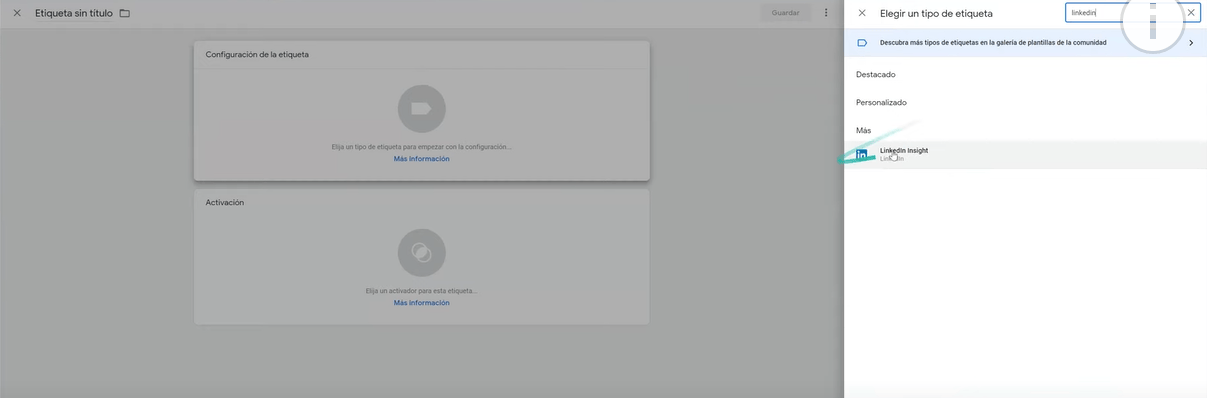This screenshot has height=398, width=1207.
Task: Edit the Etiqueta sin título name
Action: (74, 13)
